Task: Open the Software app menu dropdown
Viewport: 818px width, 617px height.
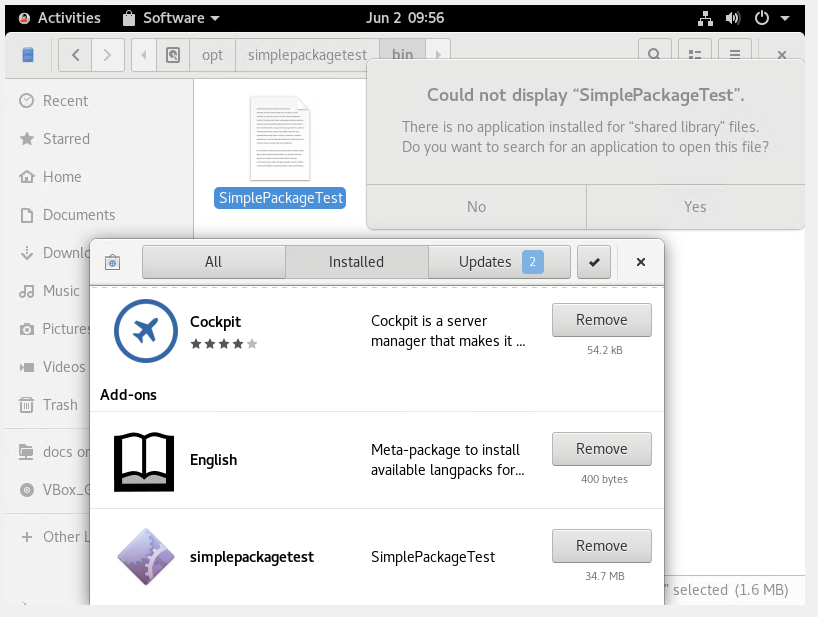Action: [x=172, y=18]
